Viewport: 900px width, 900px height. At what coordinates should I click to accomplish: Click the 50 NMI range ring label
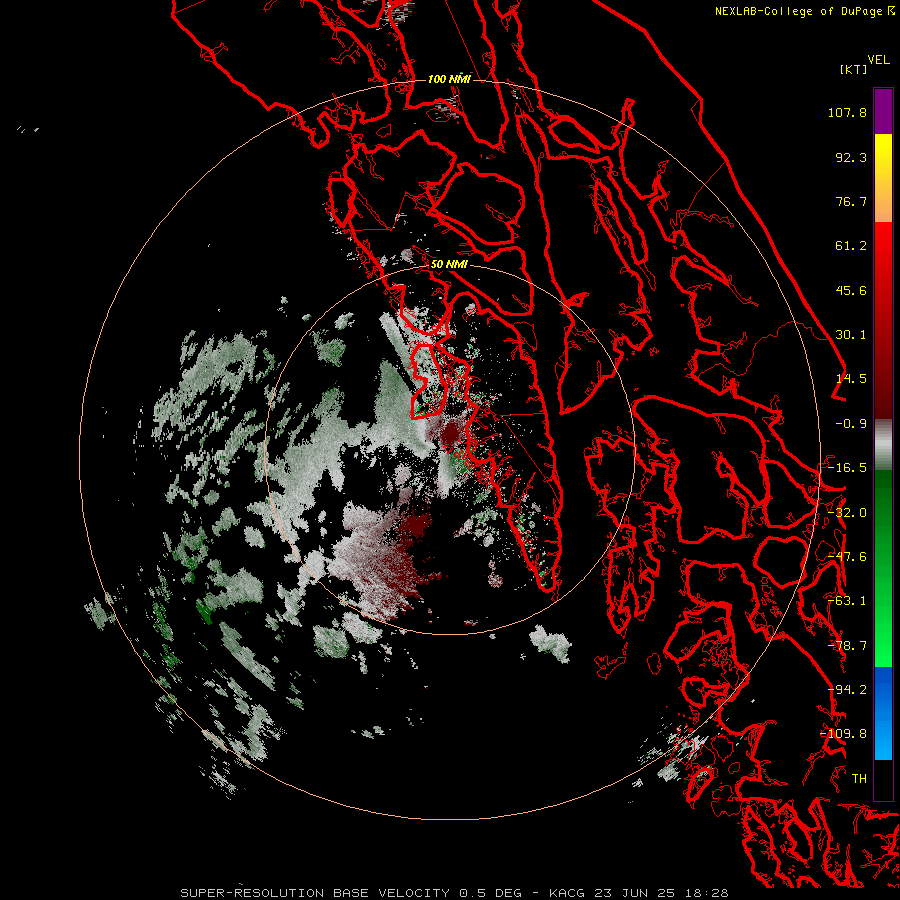click(x=449, y=265)
